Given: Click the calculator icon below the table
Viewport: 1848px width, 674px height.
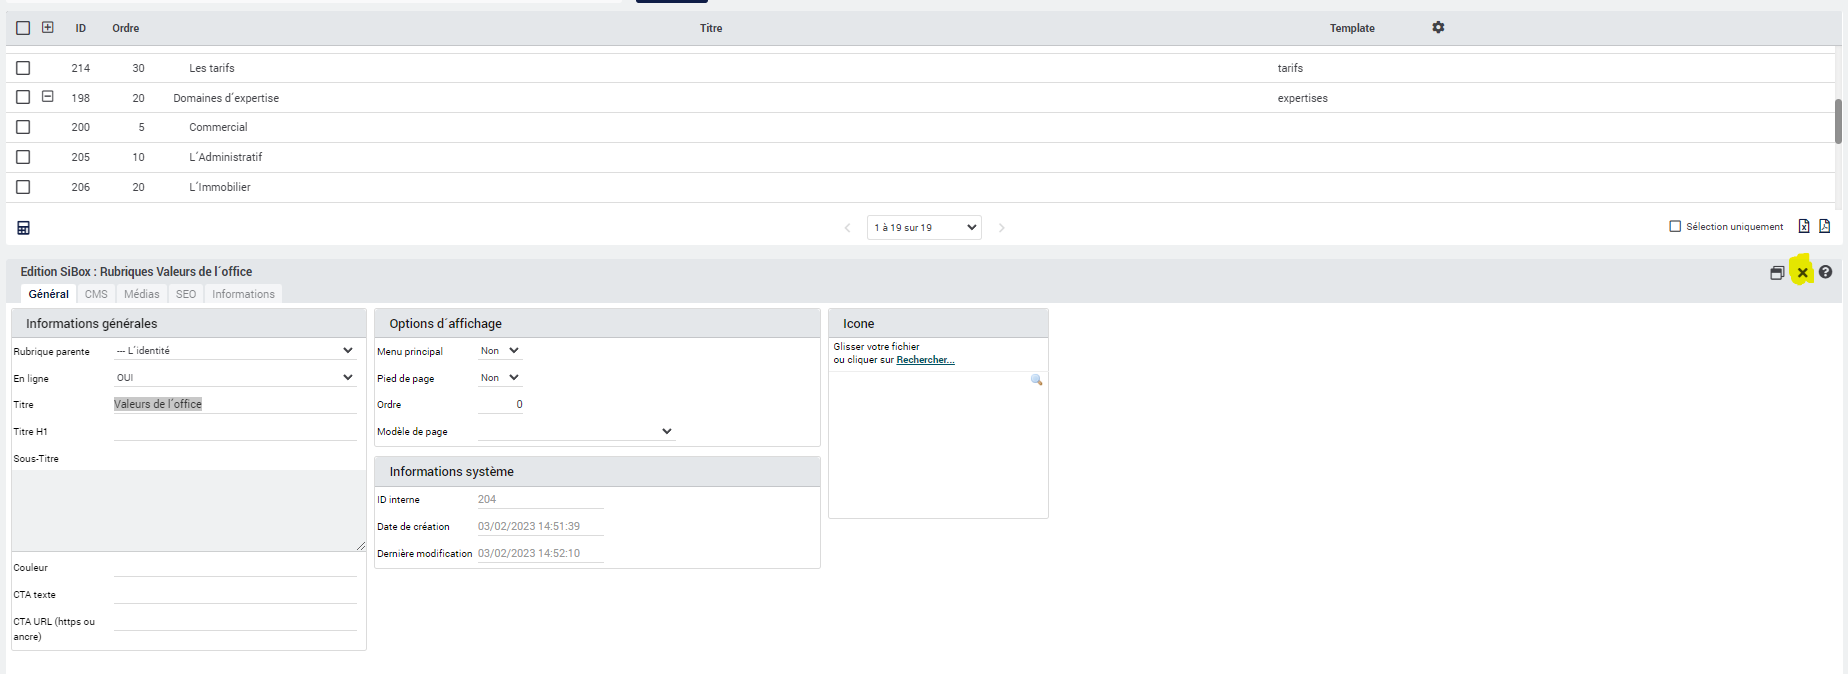Looking at the screenshot, I should click(23, 228).
